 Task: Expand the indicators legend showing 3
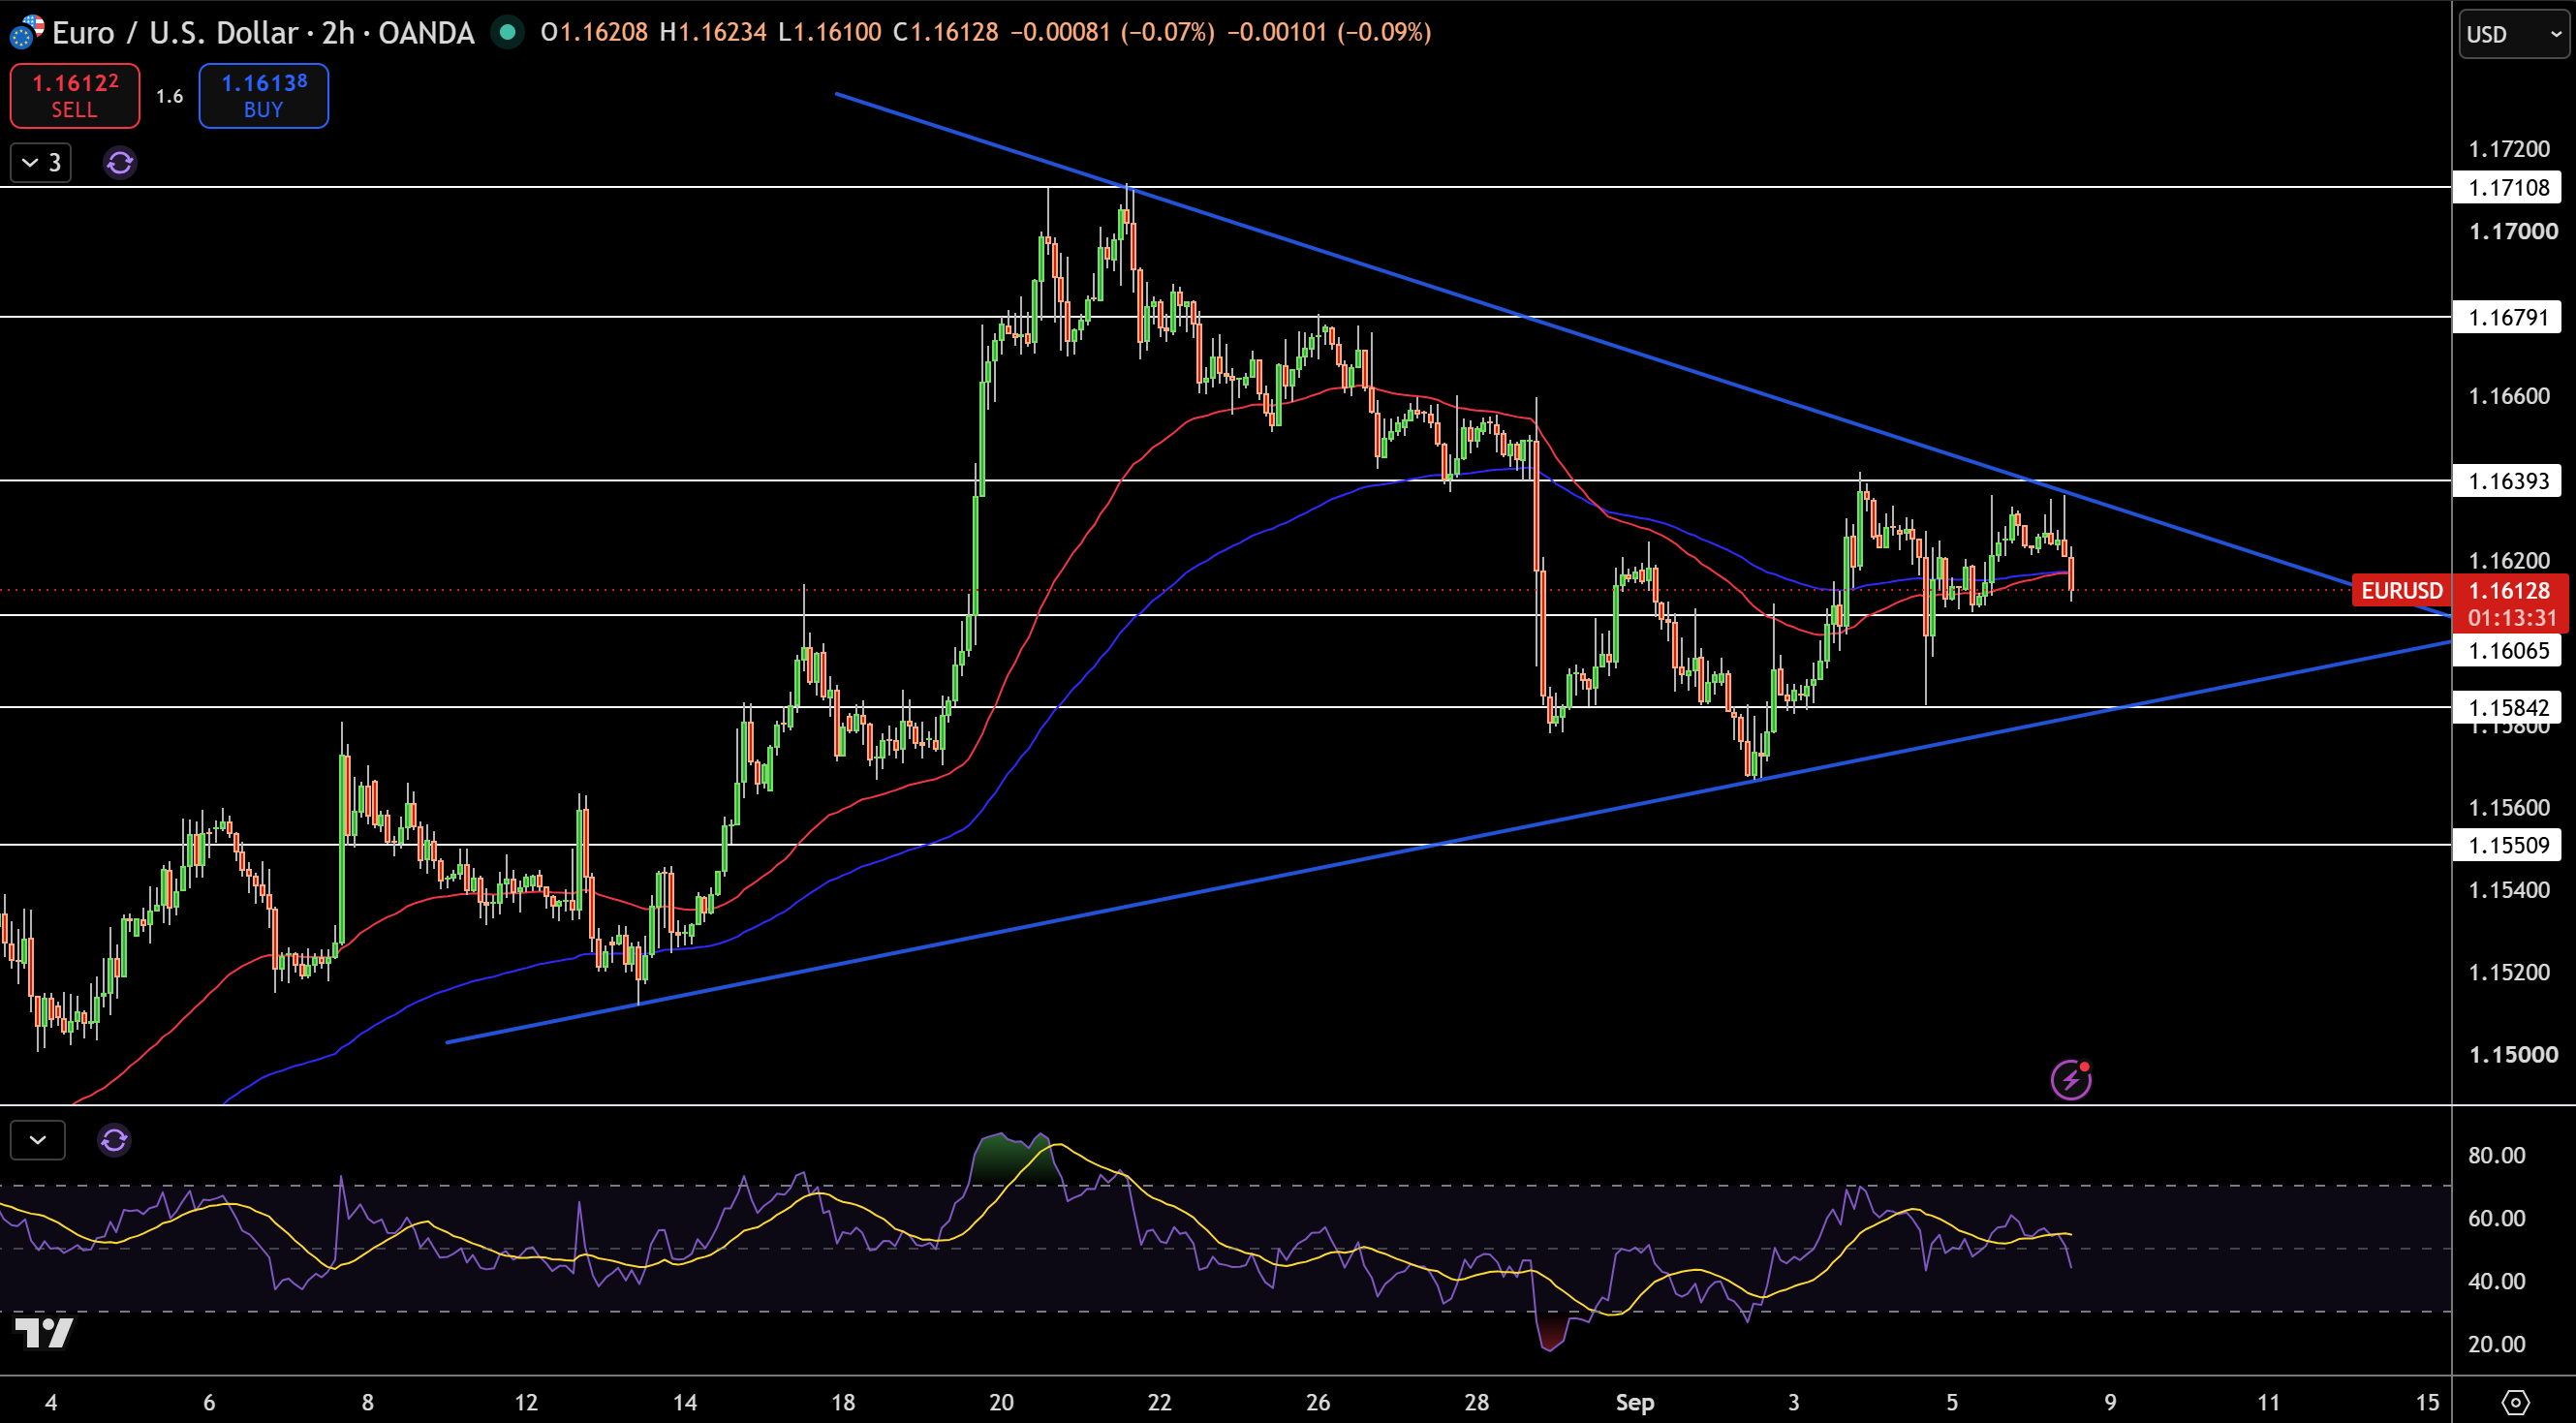pyautogui.click(x=41, y=162)
